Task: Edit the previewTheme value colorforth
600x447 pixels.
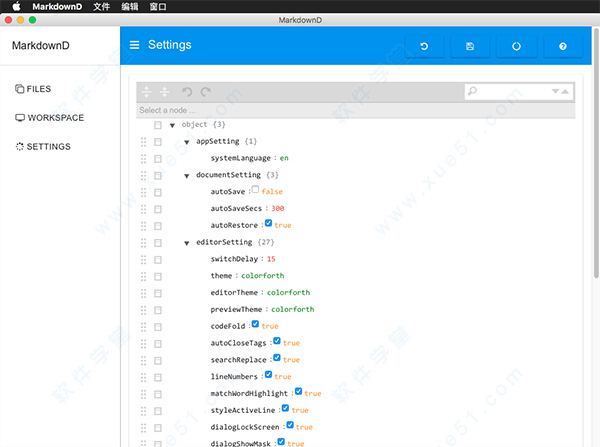Action: click(293, 310)
